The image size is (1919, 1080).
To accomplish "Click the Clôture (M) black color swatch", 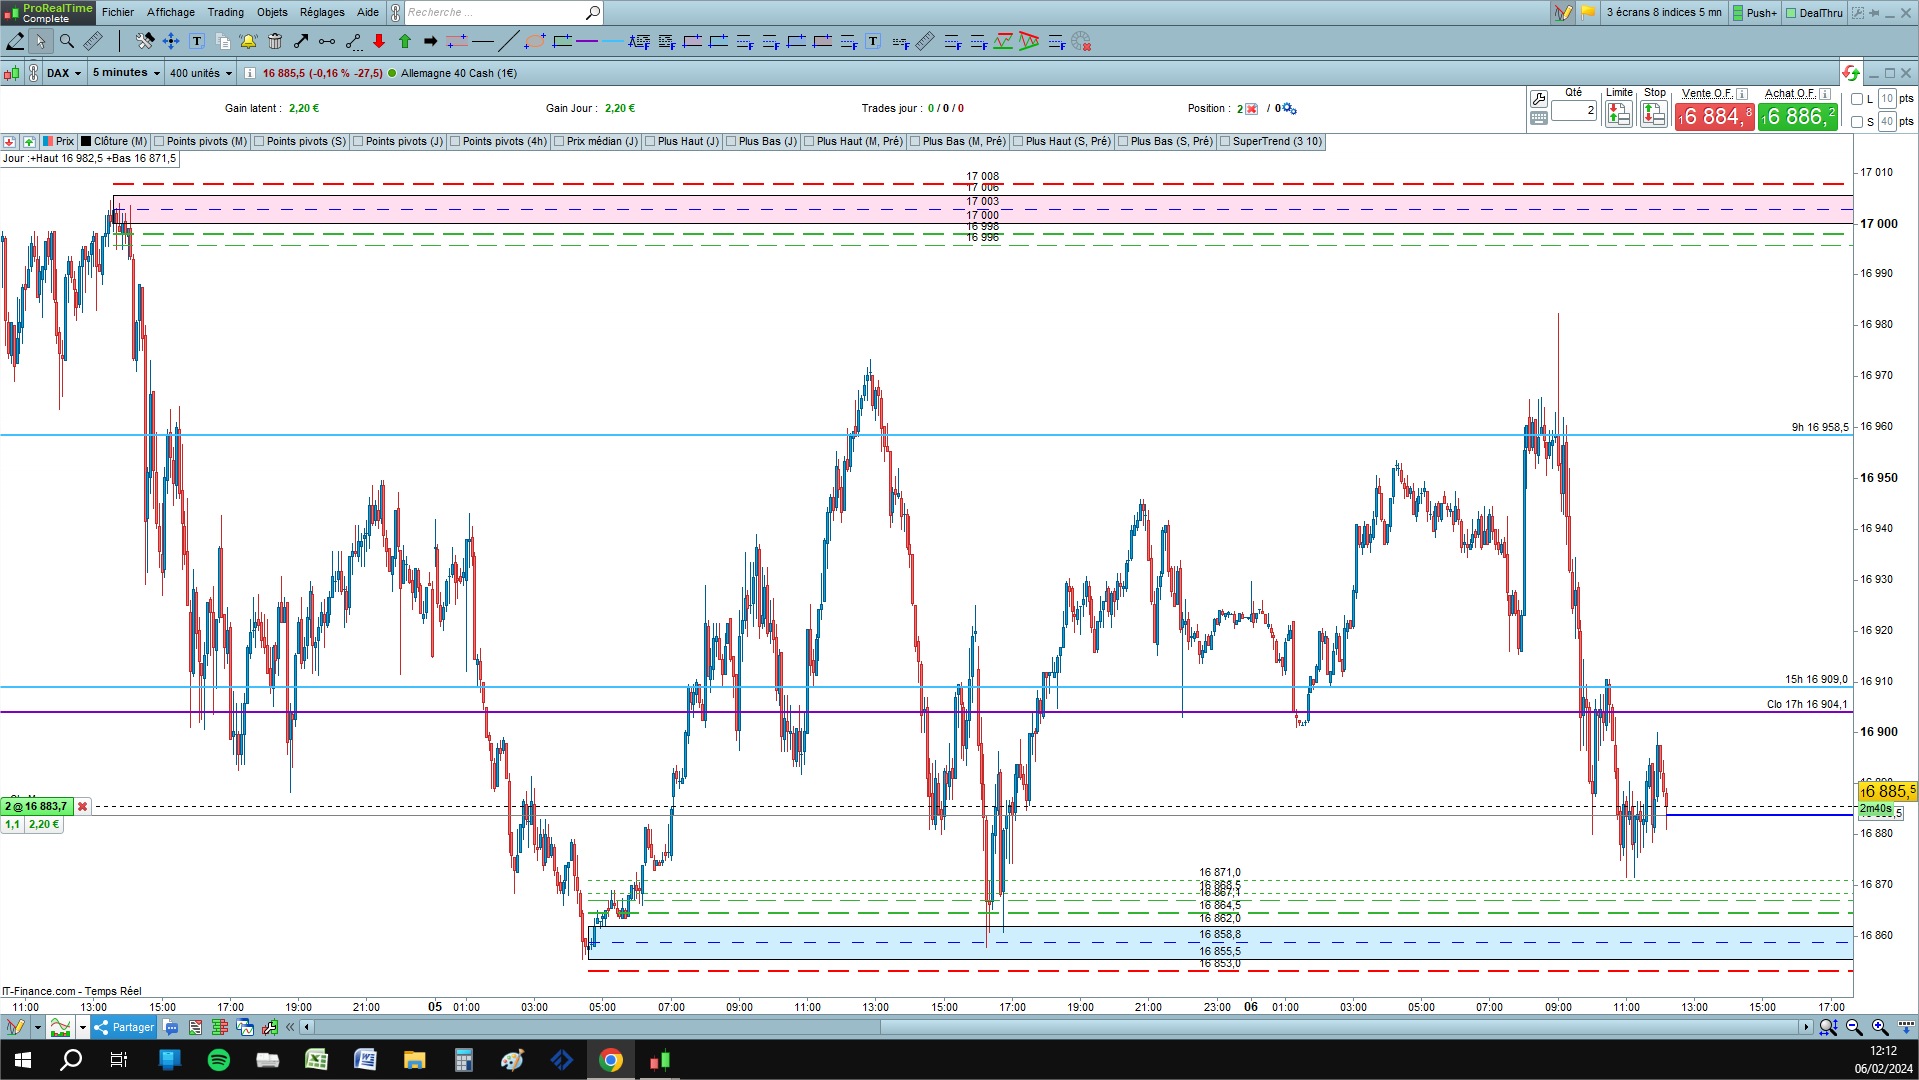I will coord(86,142).
